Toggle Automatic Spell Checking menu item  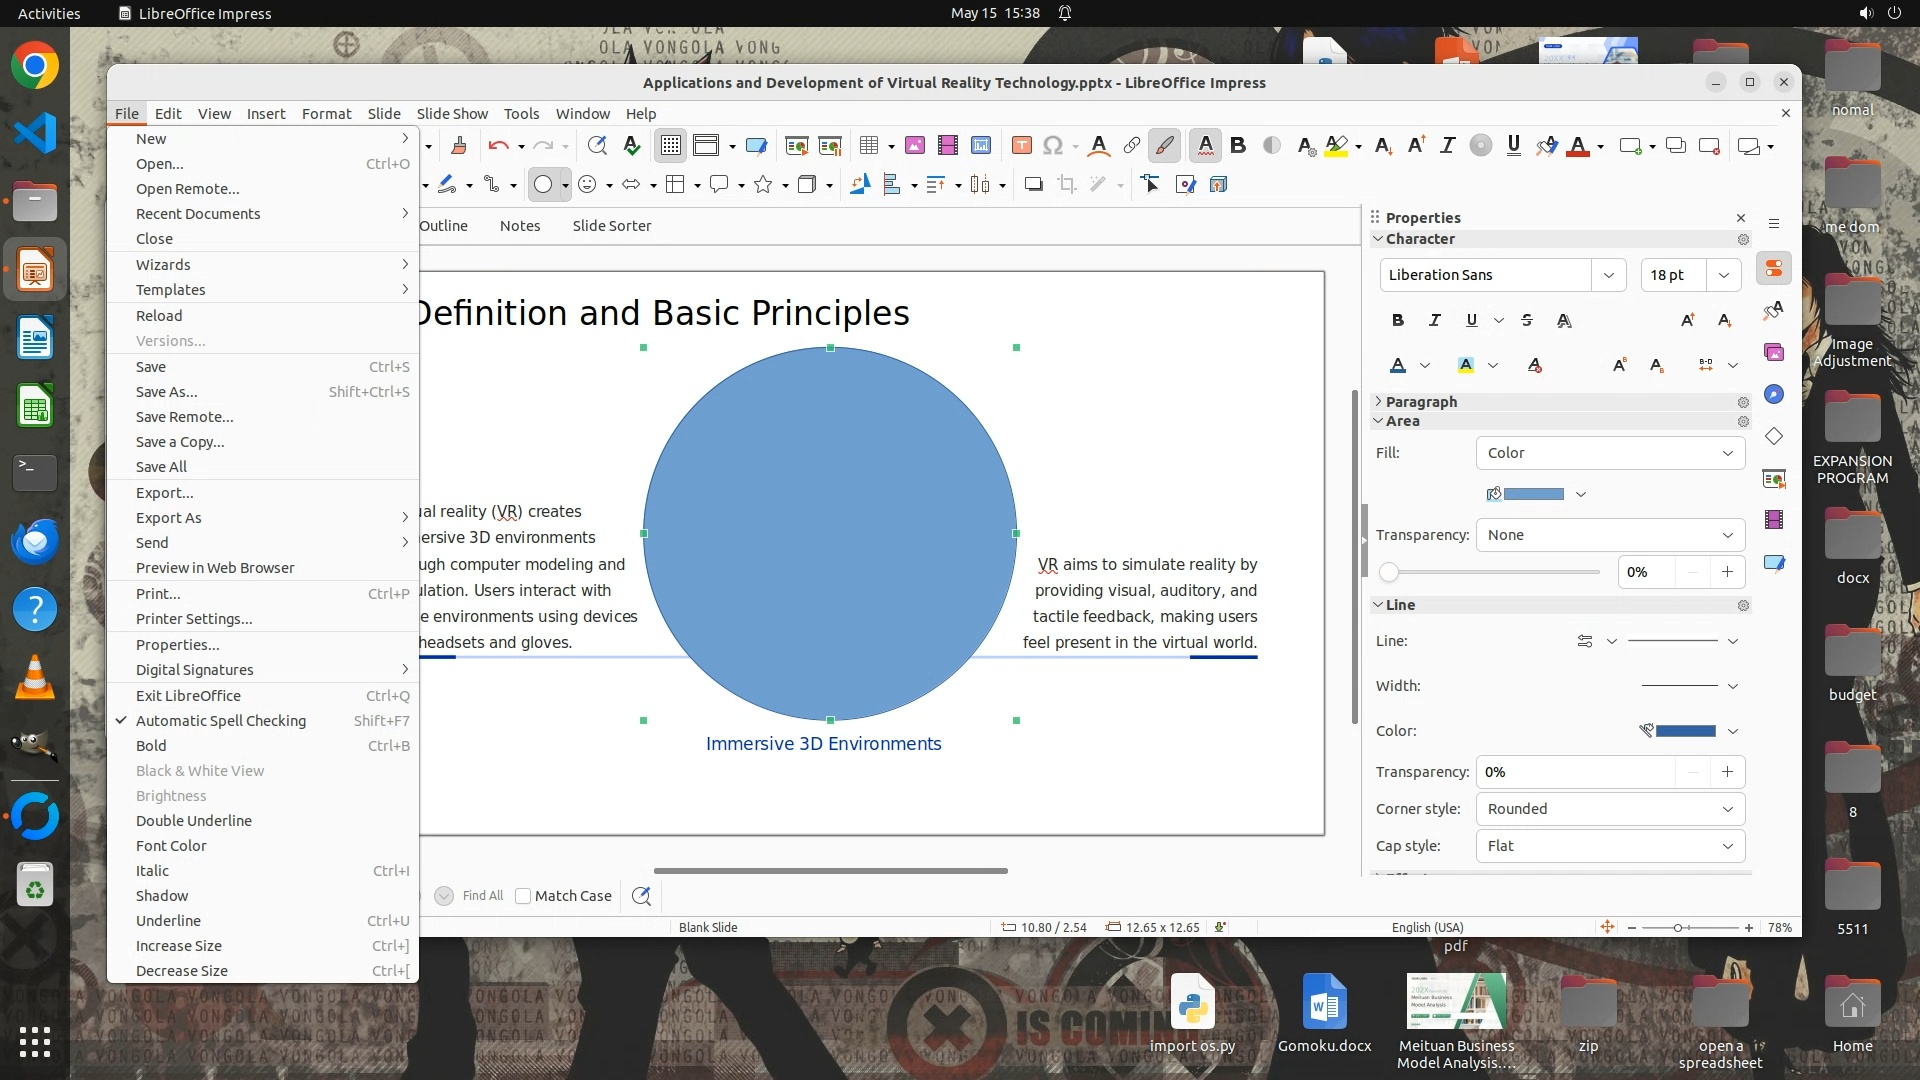tap(220, 721)
